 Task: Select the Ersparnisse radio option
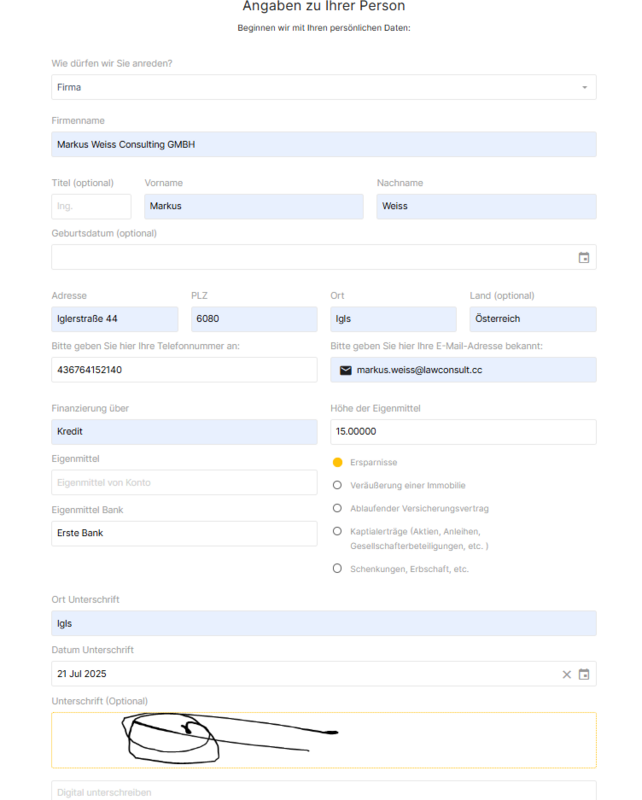(338, 463)
